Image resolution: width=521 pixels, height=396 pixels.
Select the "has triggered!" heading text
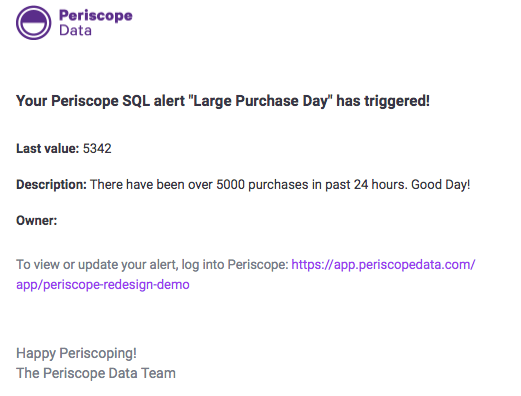pos(383,101)
